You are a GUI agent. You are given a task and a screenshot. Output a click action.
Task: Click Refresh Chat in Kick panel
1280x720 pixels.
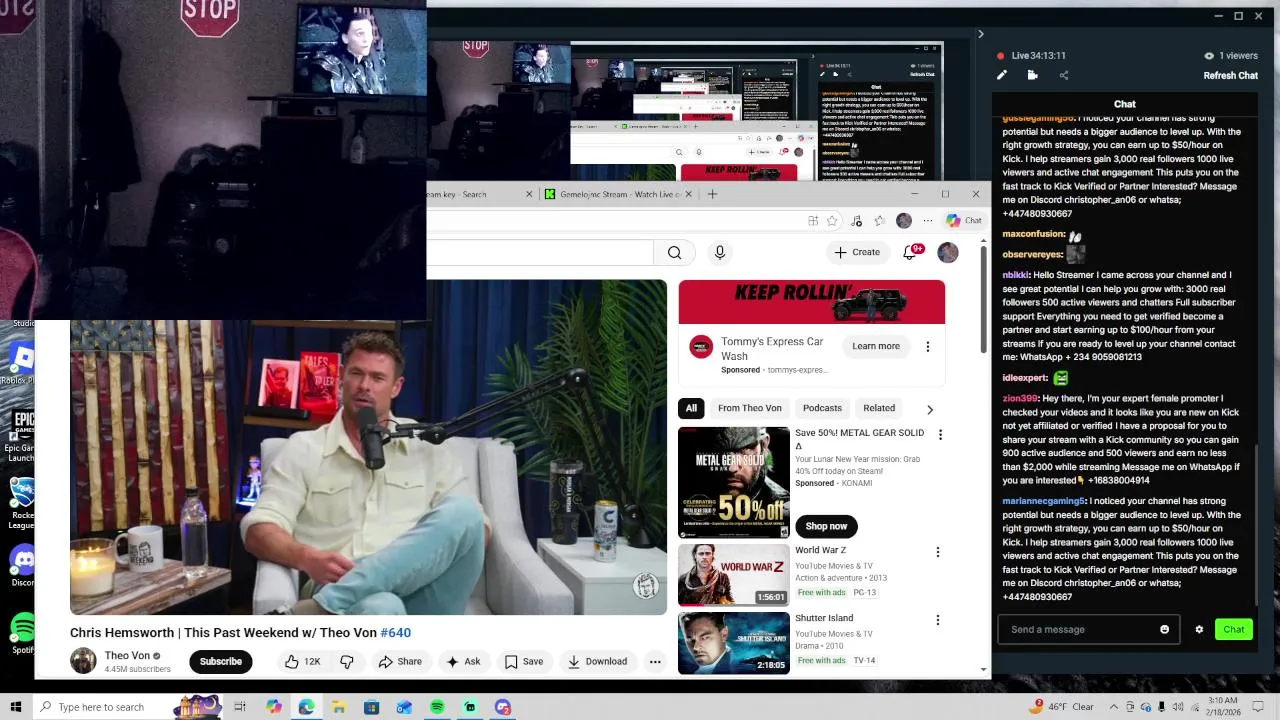pos(1230,75)
